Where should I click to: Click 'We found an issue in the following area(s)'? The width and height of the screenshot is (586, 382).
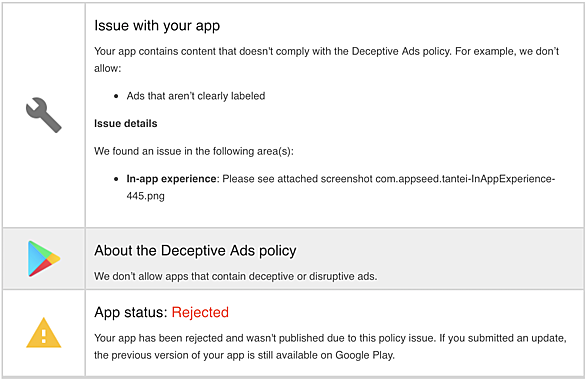tap(194, 151)
